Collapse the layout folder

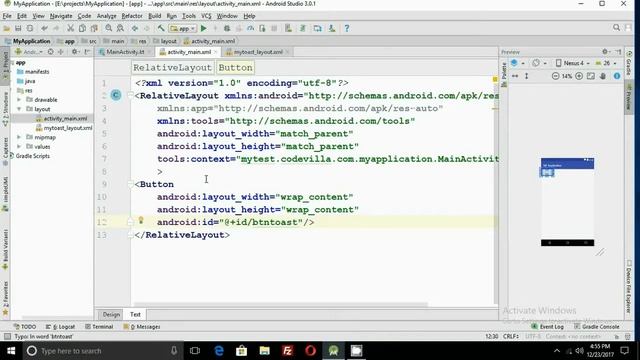tap(19, 109)
